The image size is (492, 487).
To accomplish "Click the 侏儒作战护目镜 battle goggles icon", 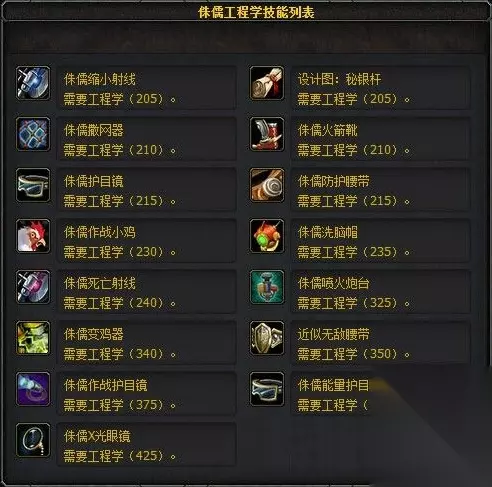I will [x=33, y=389].
